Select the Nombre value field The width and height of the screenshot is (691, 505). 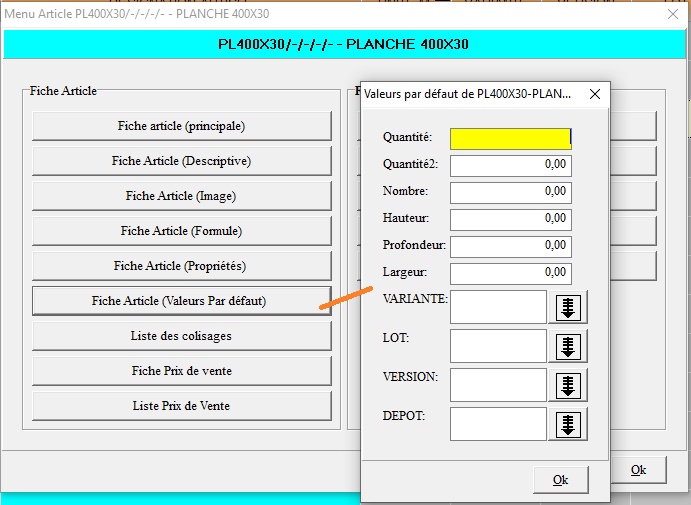tap(510, 192)
